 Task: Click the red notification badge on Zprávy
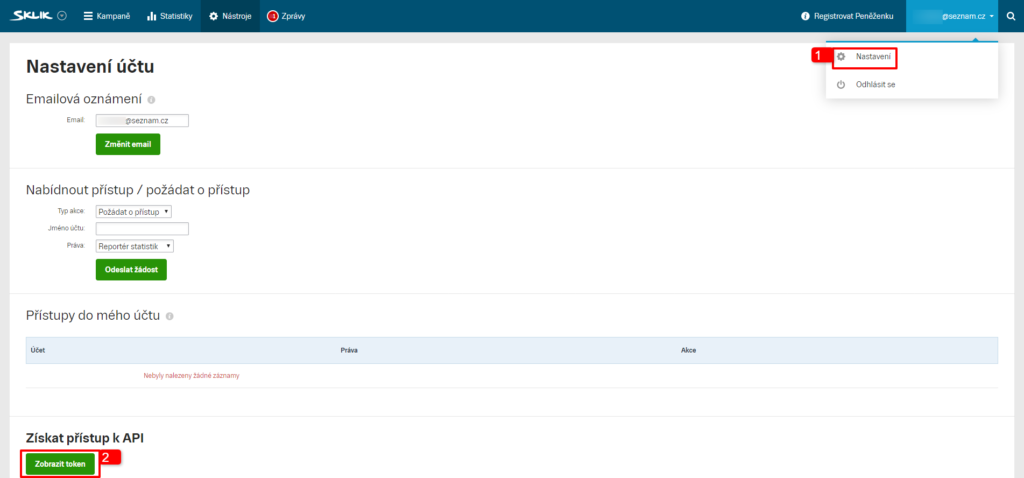tap(273, 16)
